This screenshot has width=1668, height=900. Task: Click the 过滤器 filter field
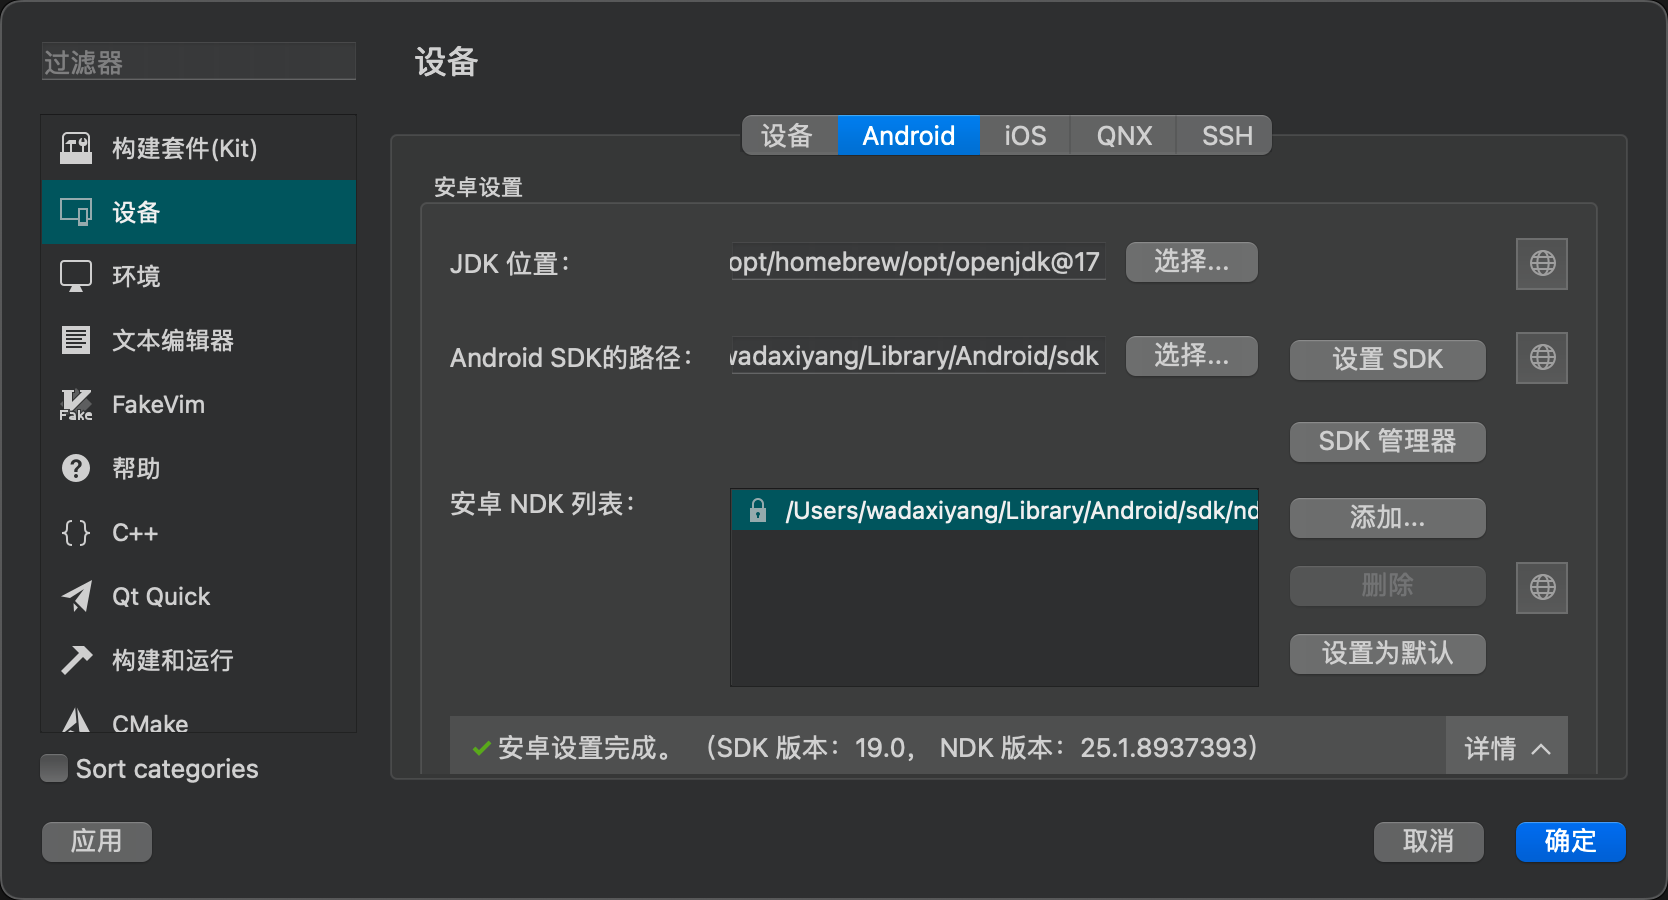199,61
